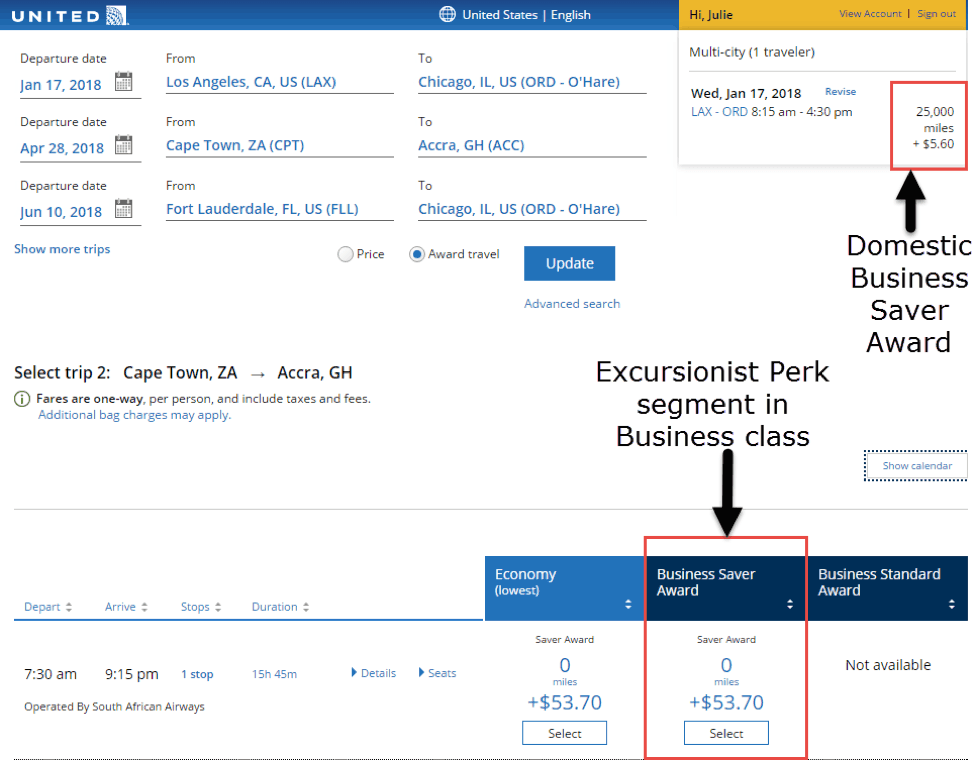This screenshot has height=760, width=975.
Task: Open the calendar for the Jan 17 departure date
Action: coord(124,83)
